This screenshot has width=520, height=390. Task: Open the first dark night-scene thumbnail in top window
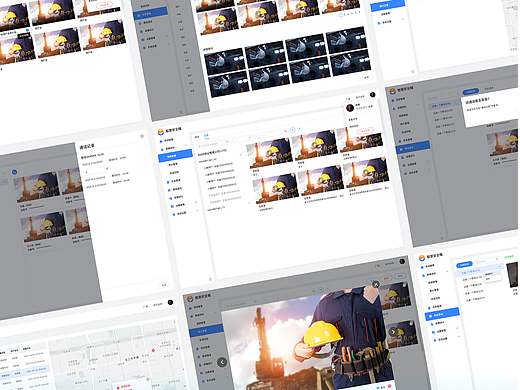point(224,61)
